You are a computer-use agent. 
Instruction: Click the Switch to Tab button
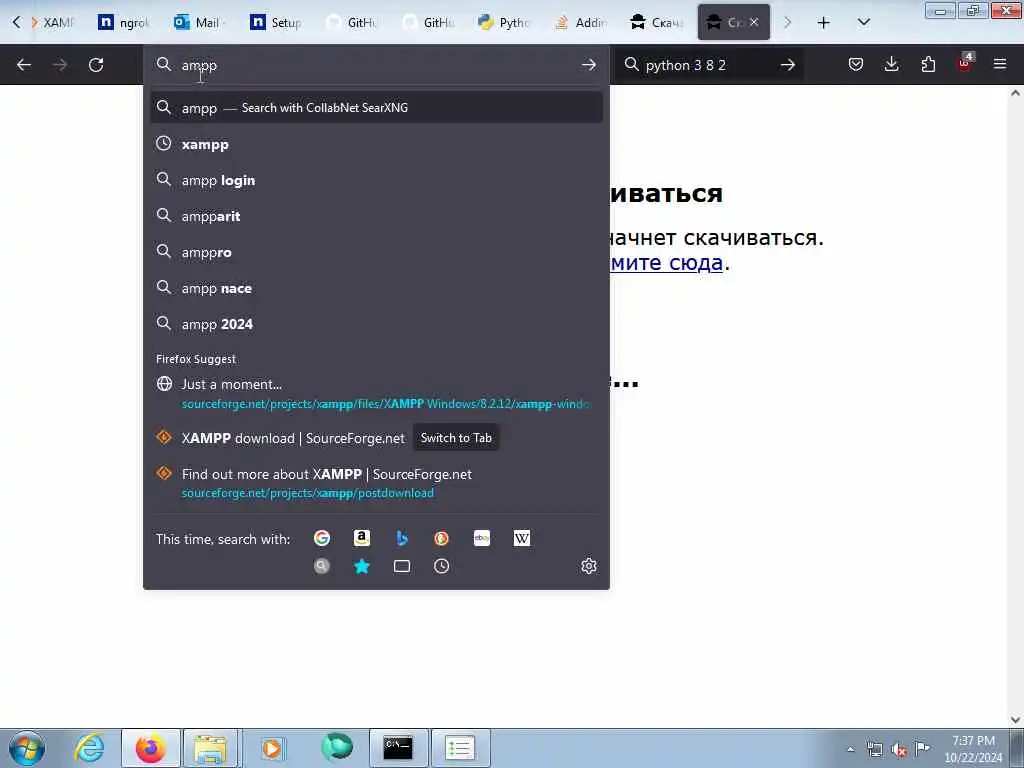pos(456,438)
